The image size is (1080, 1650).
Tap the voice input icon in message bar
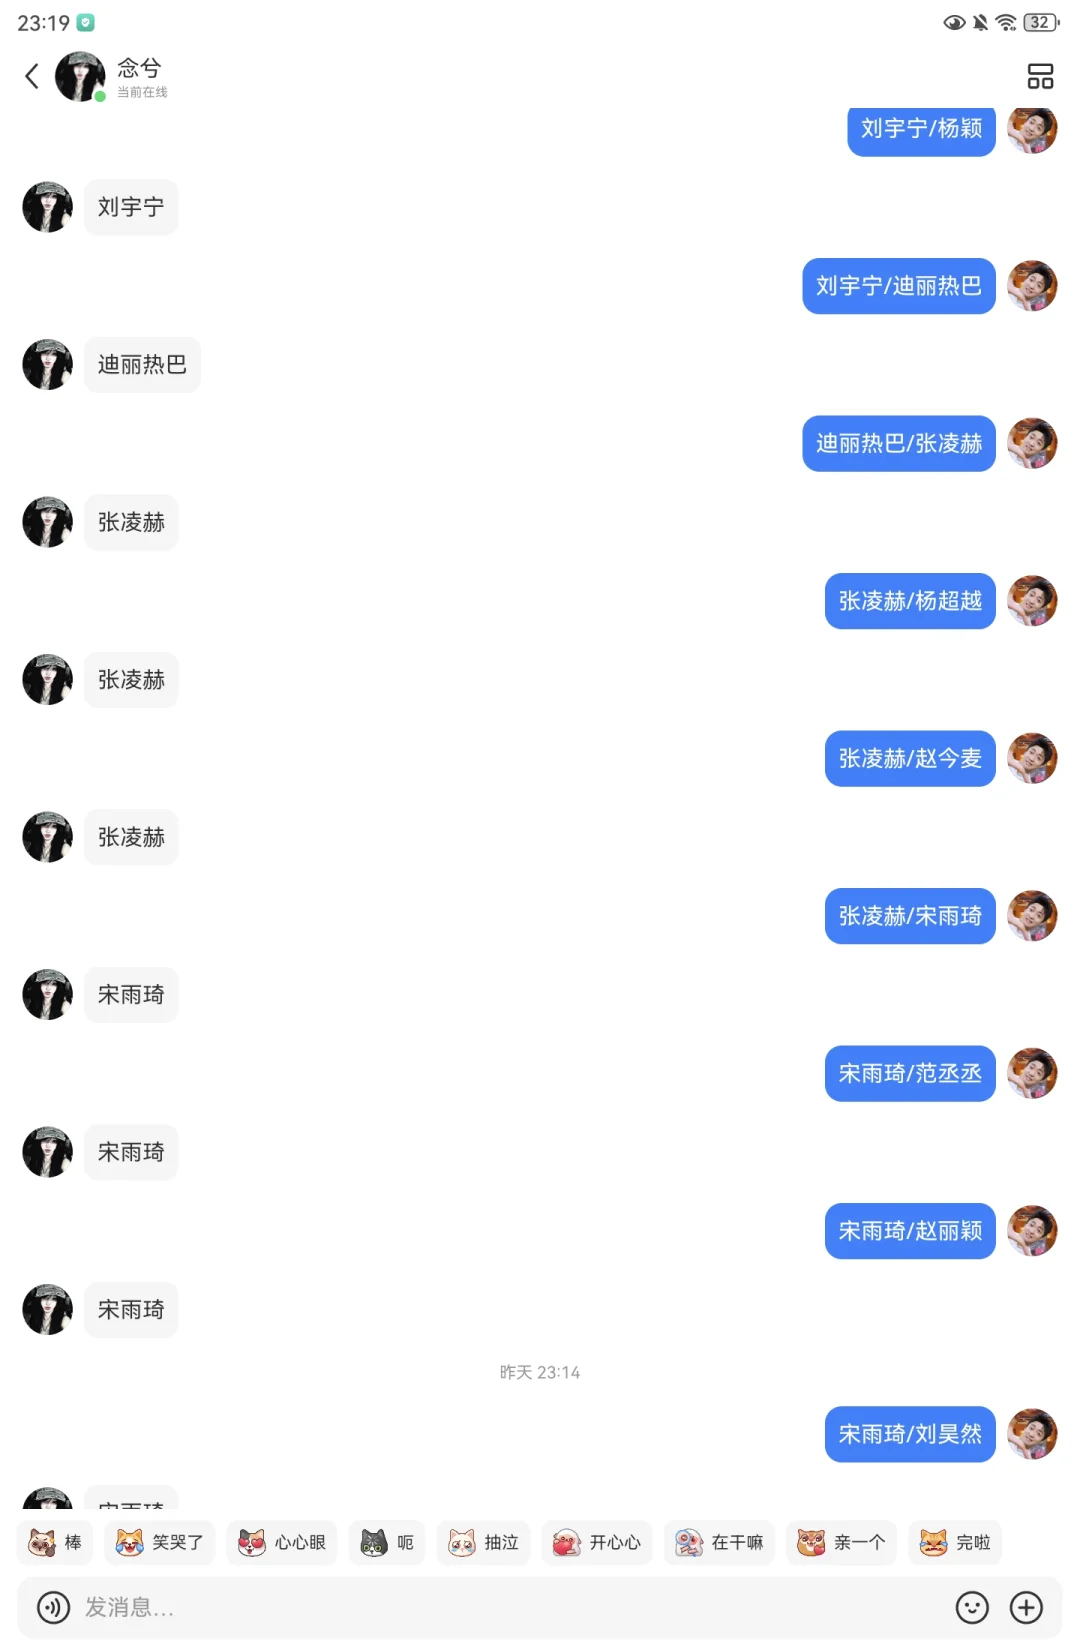53,1607
